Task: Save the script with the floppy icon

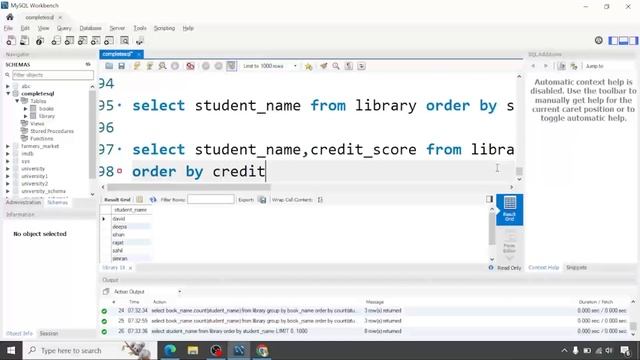Action: [121, 66]
